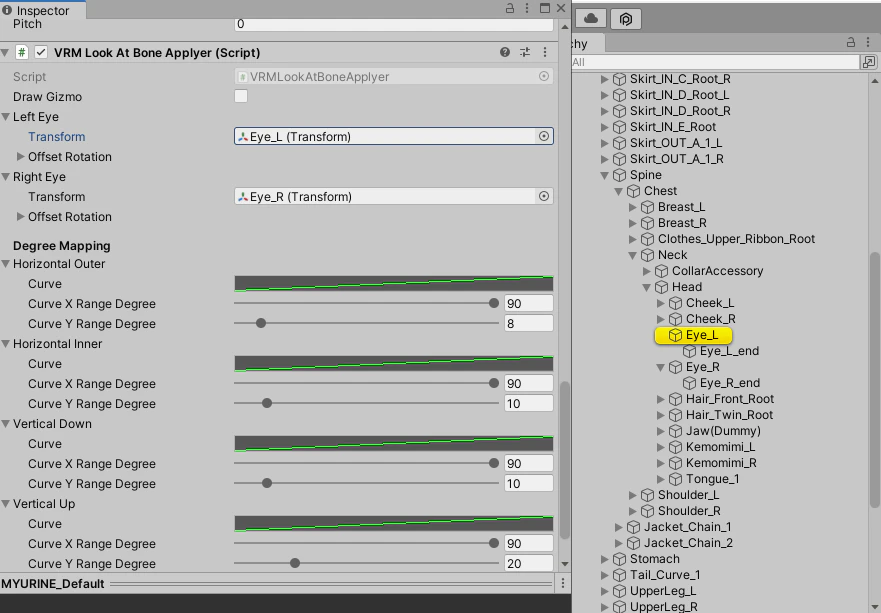881x613 pixels.
Task: Click the Inspector info icon in tab
Action: pos(7,10)
